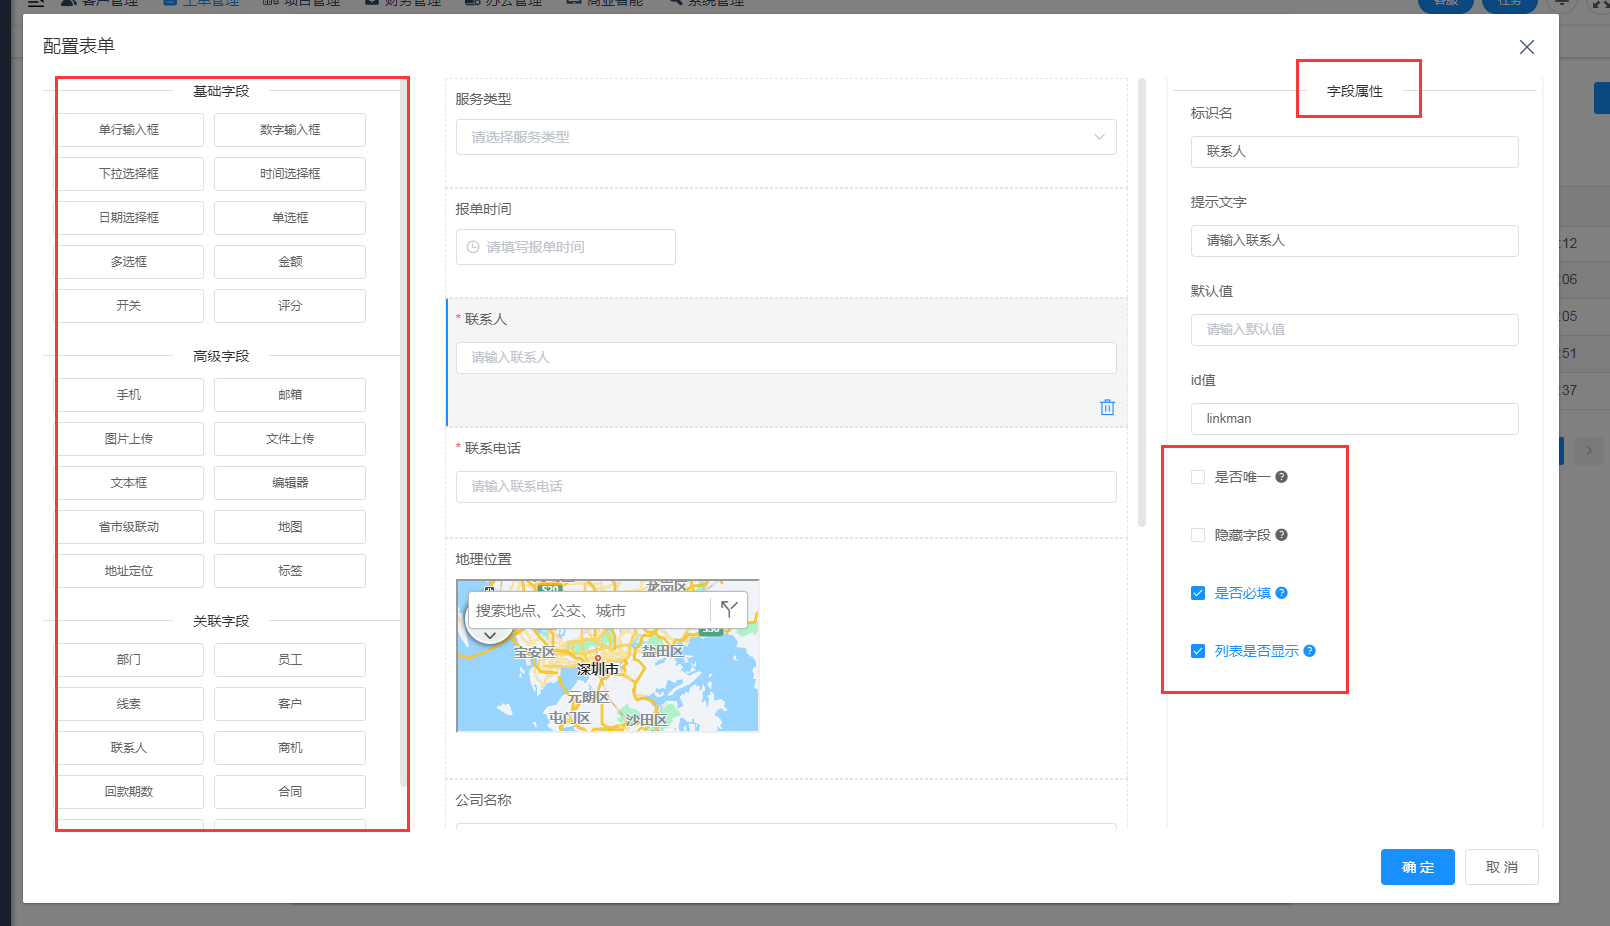Viewport: 1610px width, 926px height.
Task: Click the 取消 button
Action: point(1501,867)
